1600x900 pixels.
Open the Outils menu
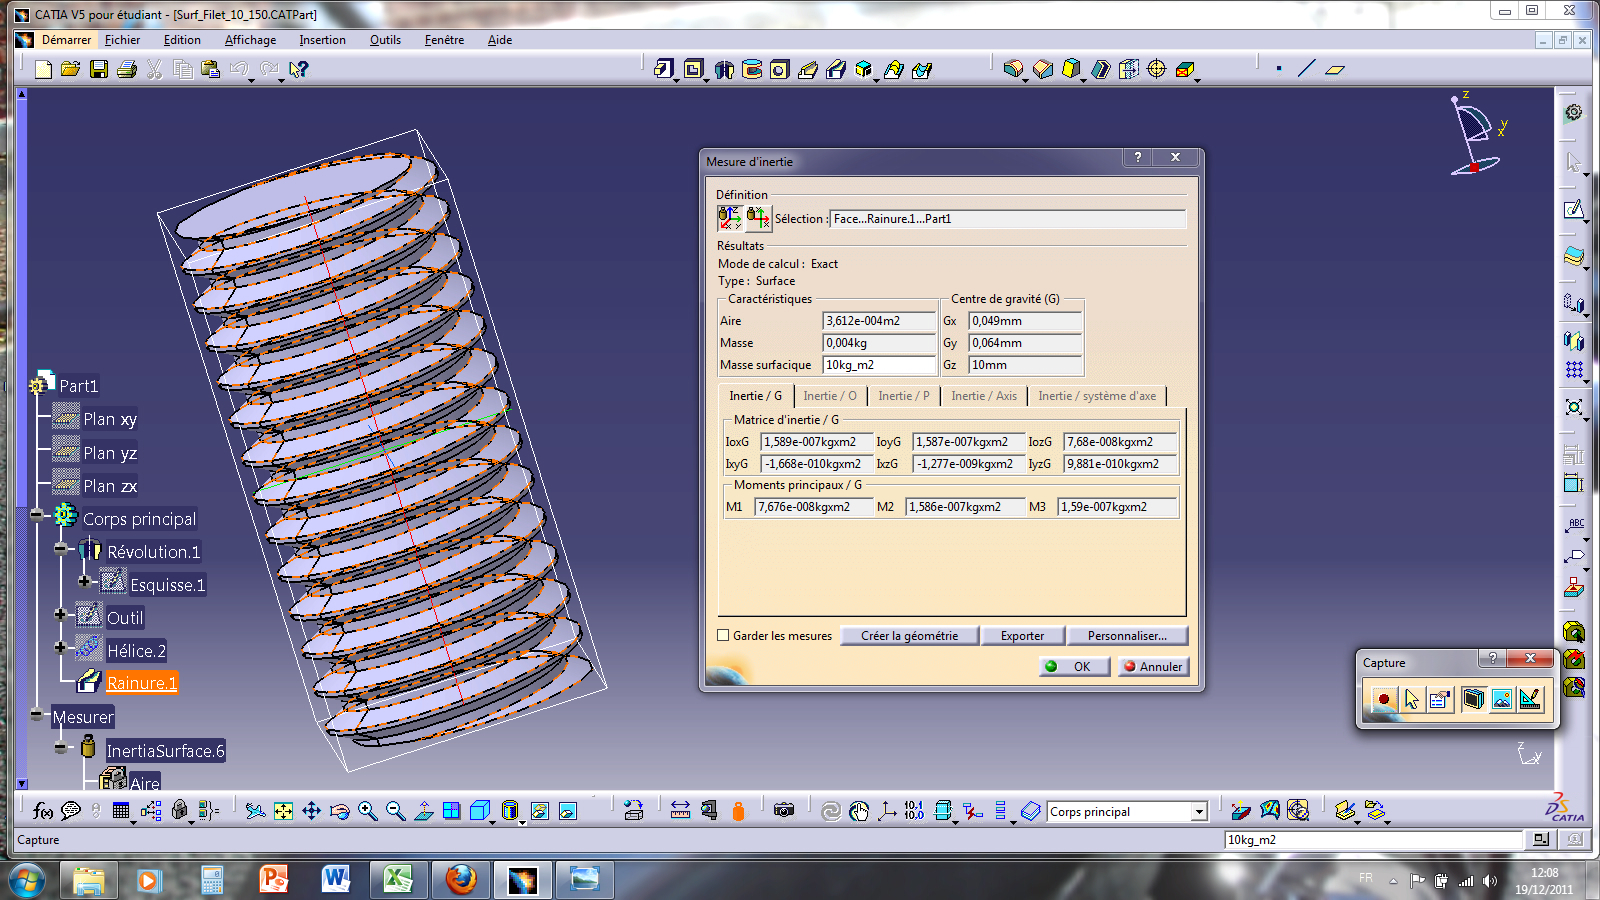click(385, 40)
